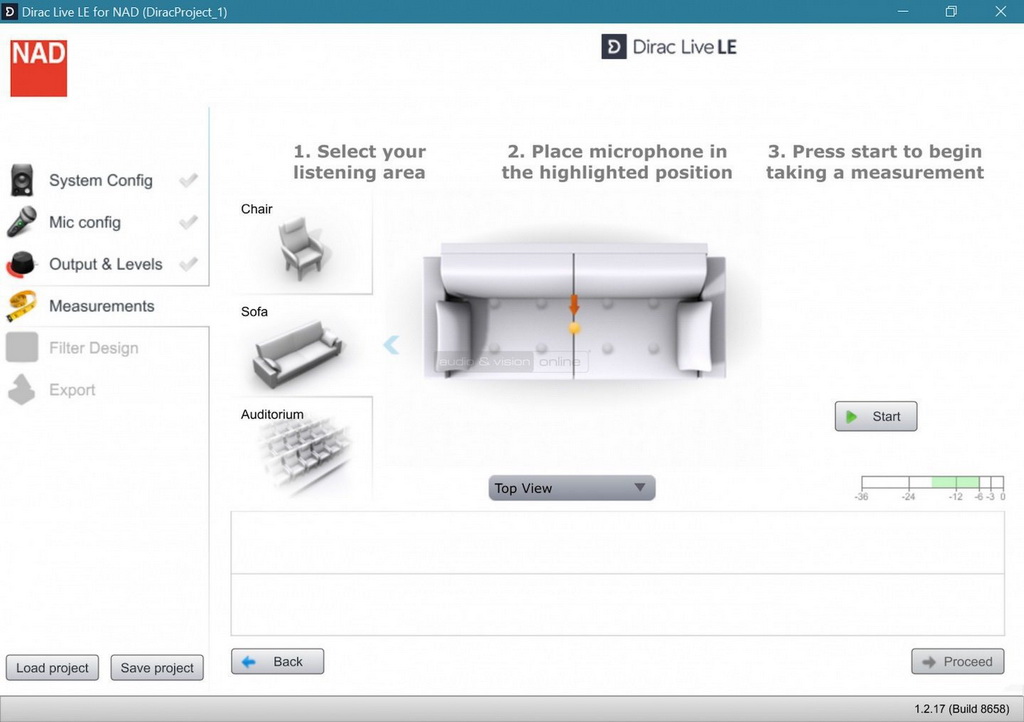
Task: Click the Mic config checkmark
Action: 188,222
